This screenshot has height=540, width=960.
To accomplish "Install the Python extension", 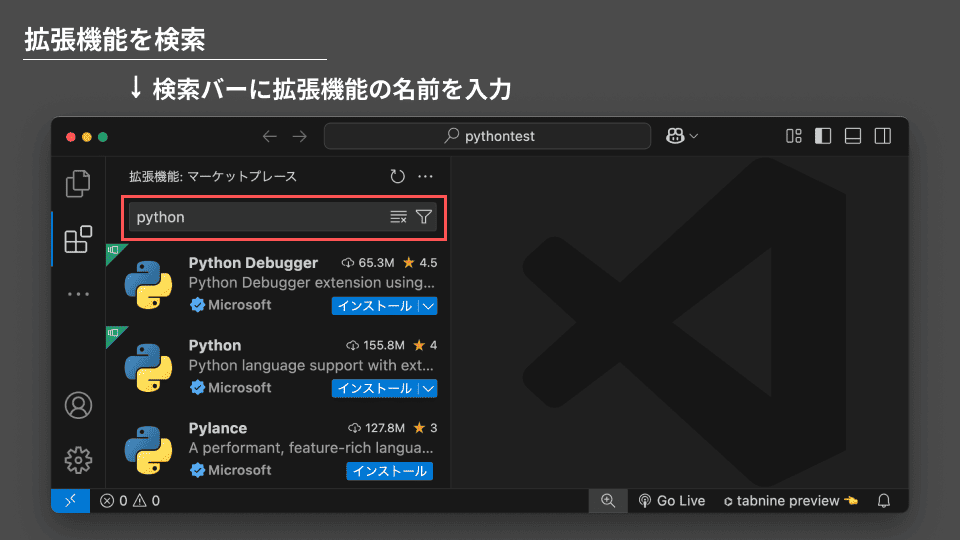I will point(375,388).
